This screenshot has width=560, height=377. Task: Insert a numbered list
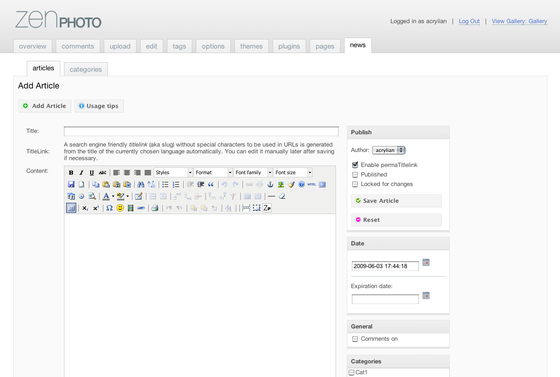(176, 185)
